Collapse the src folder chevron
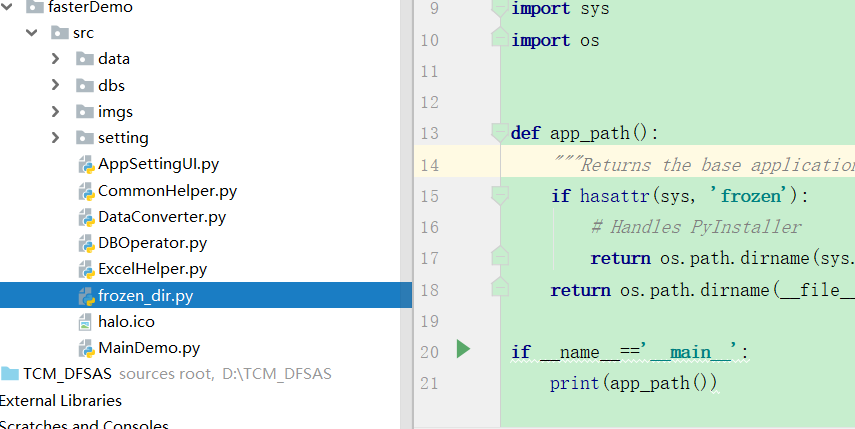The height and width of the screenshot is (429, 855). pyautogui.click(x=32, y=33)
